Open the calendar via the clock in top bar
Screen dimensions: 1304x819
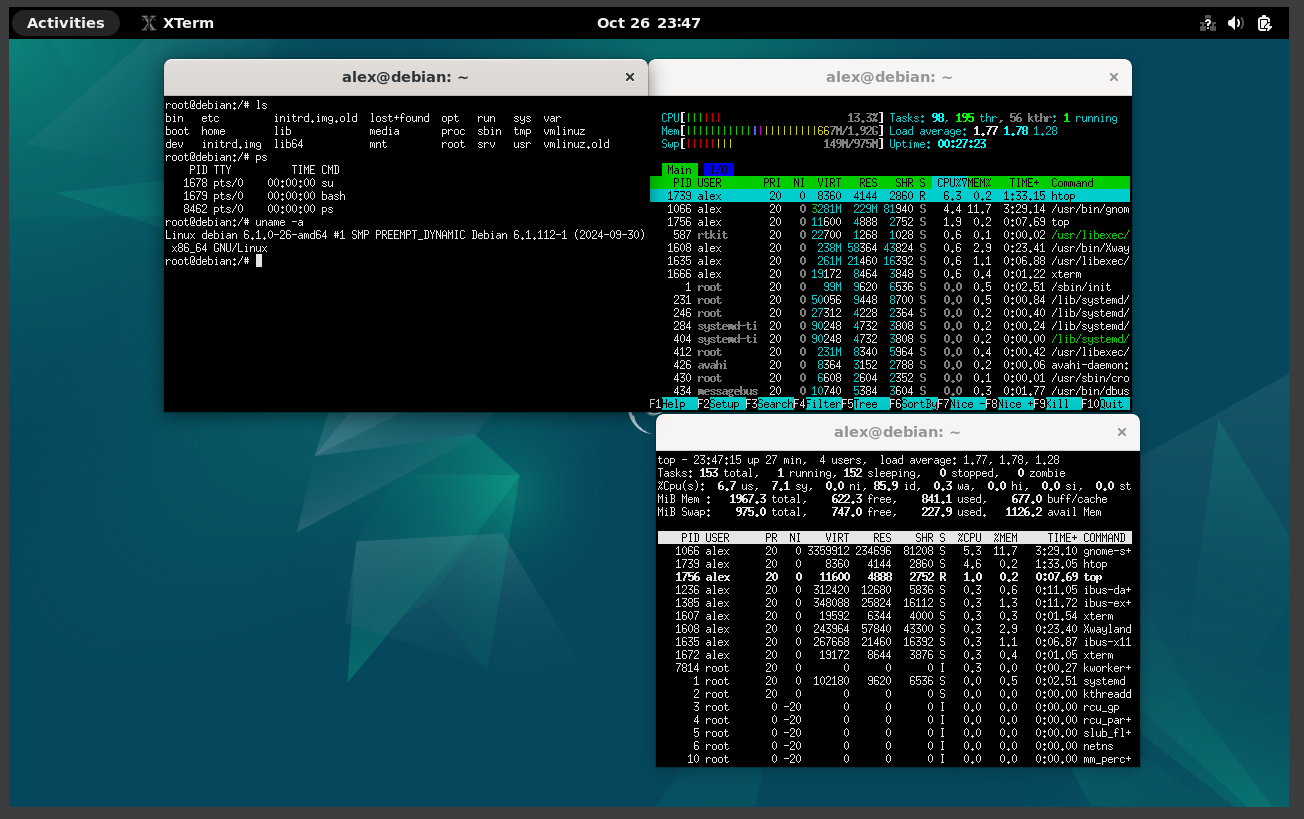click(649, 22)
